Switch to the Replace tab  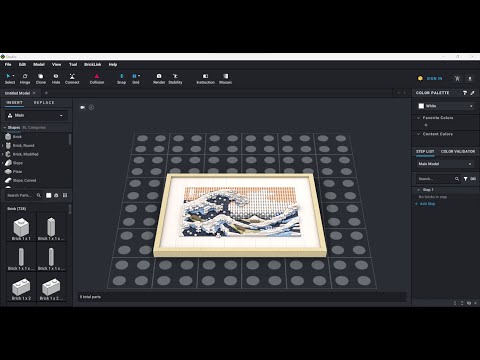(44, 102)
